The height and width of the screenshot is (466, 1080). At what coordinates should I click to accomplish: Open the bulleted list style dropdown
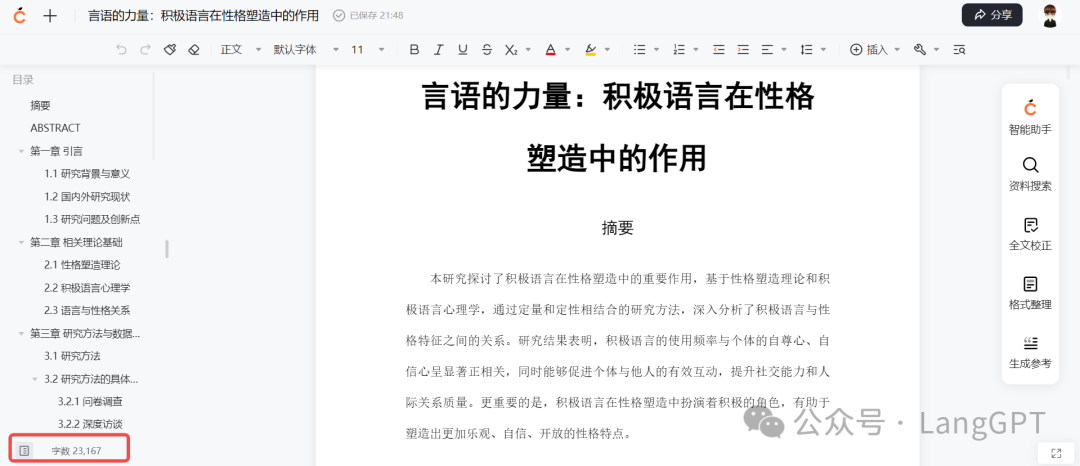pyautogui.click(x=656, y=50)
